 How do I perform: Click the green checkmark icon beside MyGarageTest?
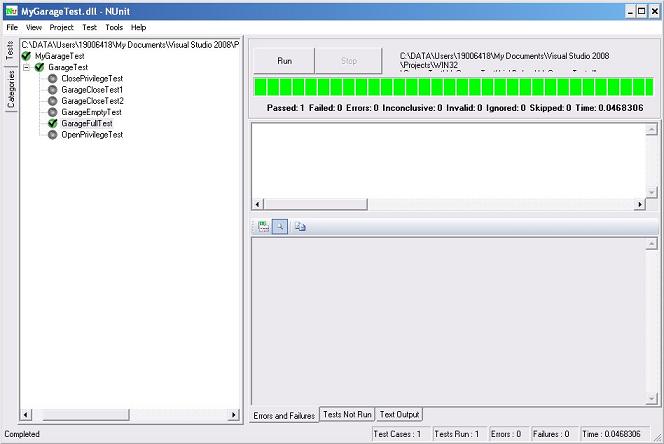27,57
